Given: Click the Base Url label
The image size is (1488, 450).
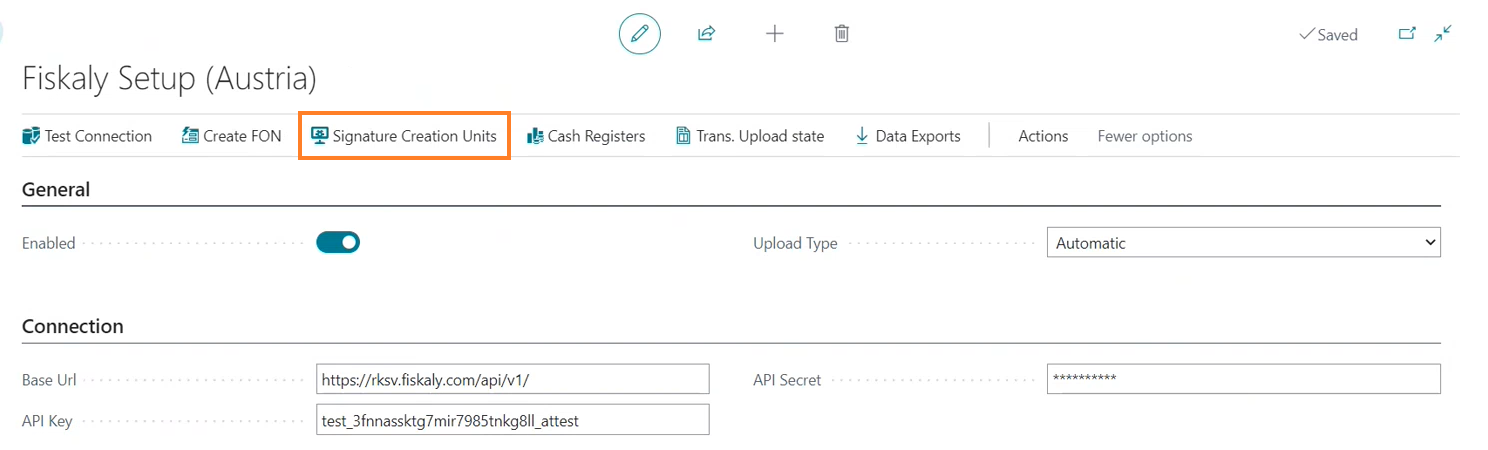Looking at the screenshot, I should click(x=49, y=380).
